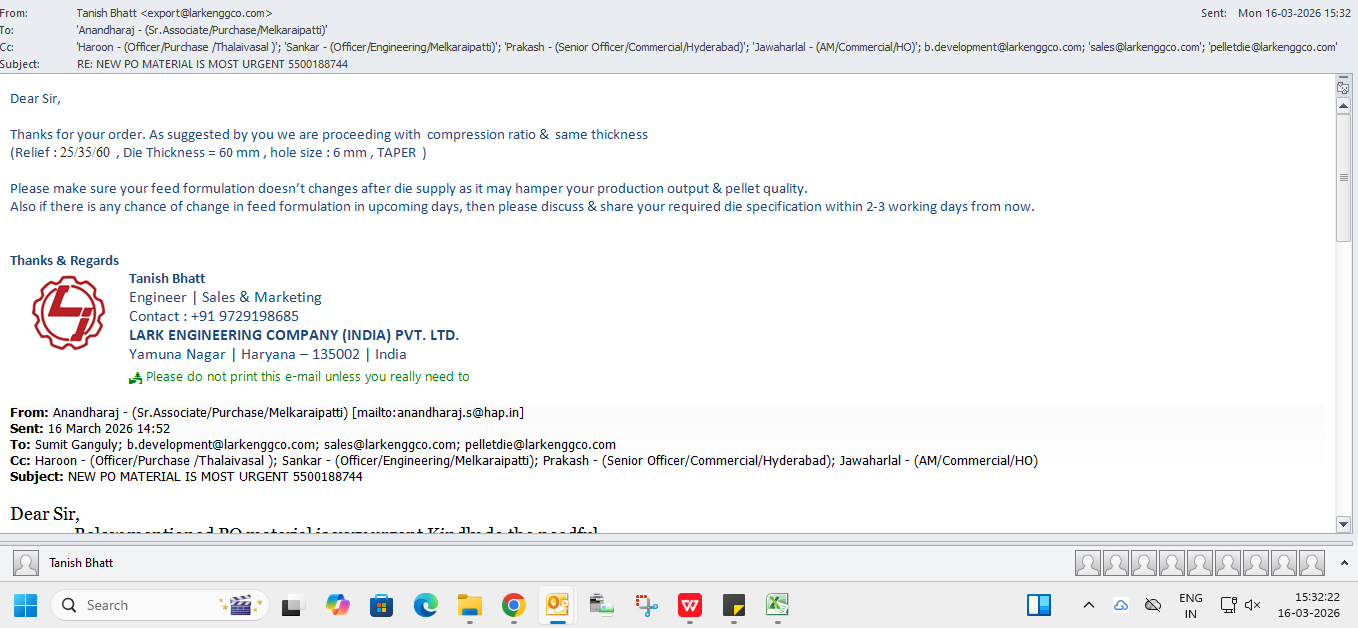The width and height of the screenshot is (1358, 628).
Task: Open Outlook from the taskbar
Action: 555,605
